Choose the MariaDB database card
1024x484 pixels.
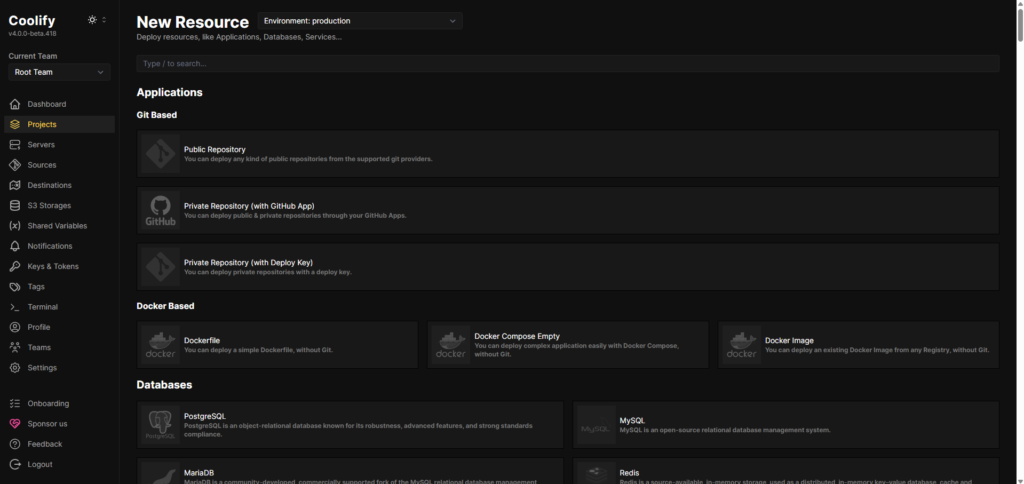coord(350,471)
